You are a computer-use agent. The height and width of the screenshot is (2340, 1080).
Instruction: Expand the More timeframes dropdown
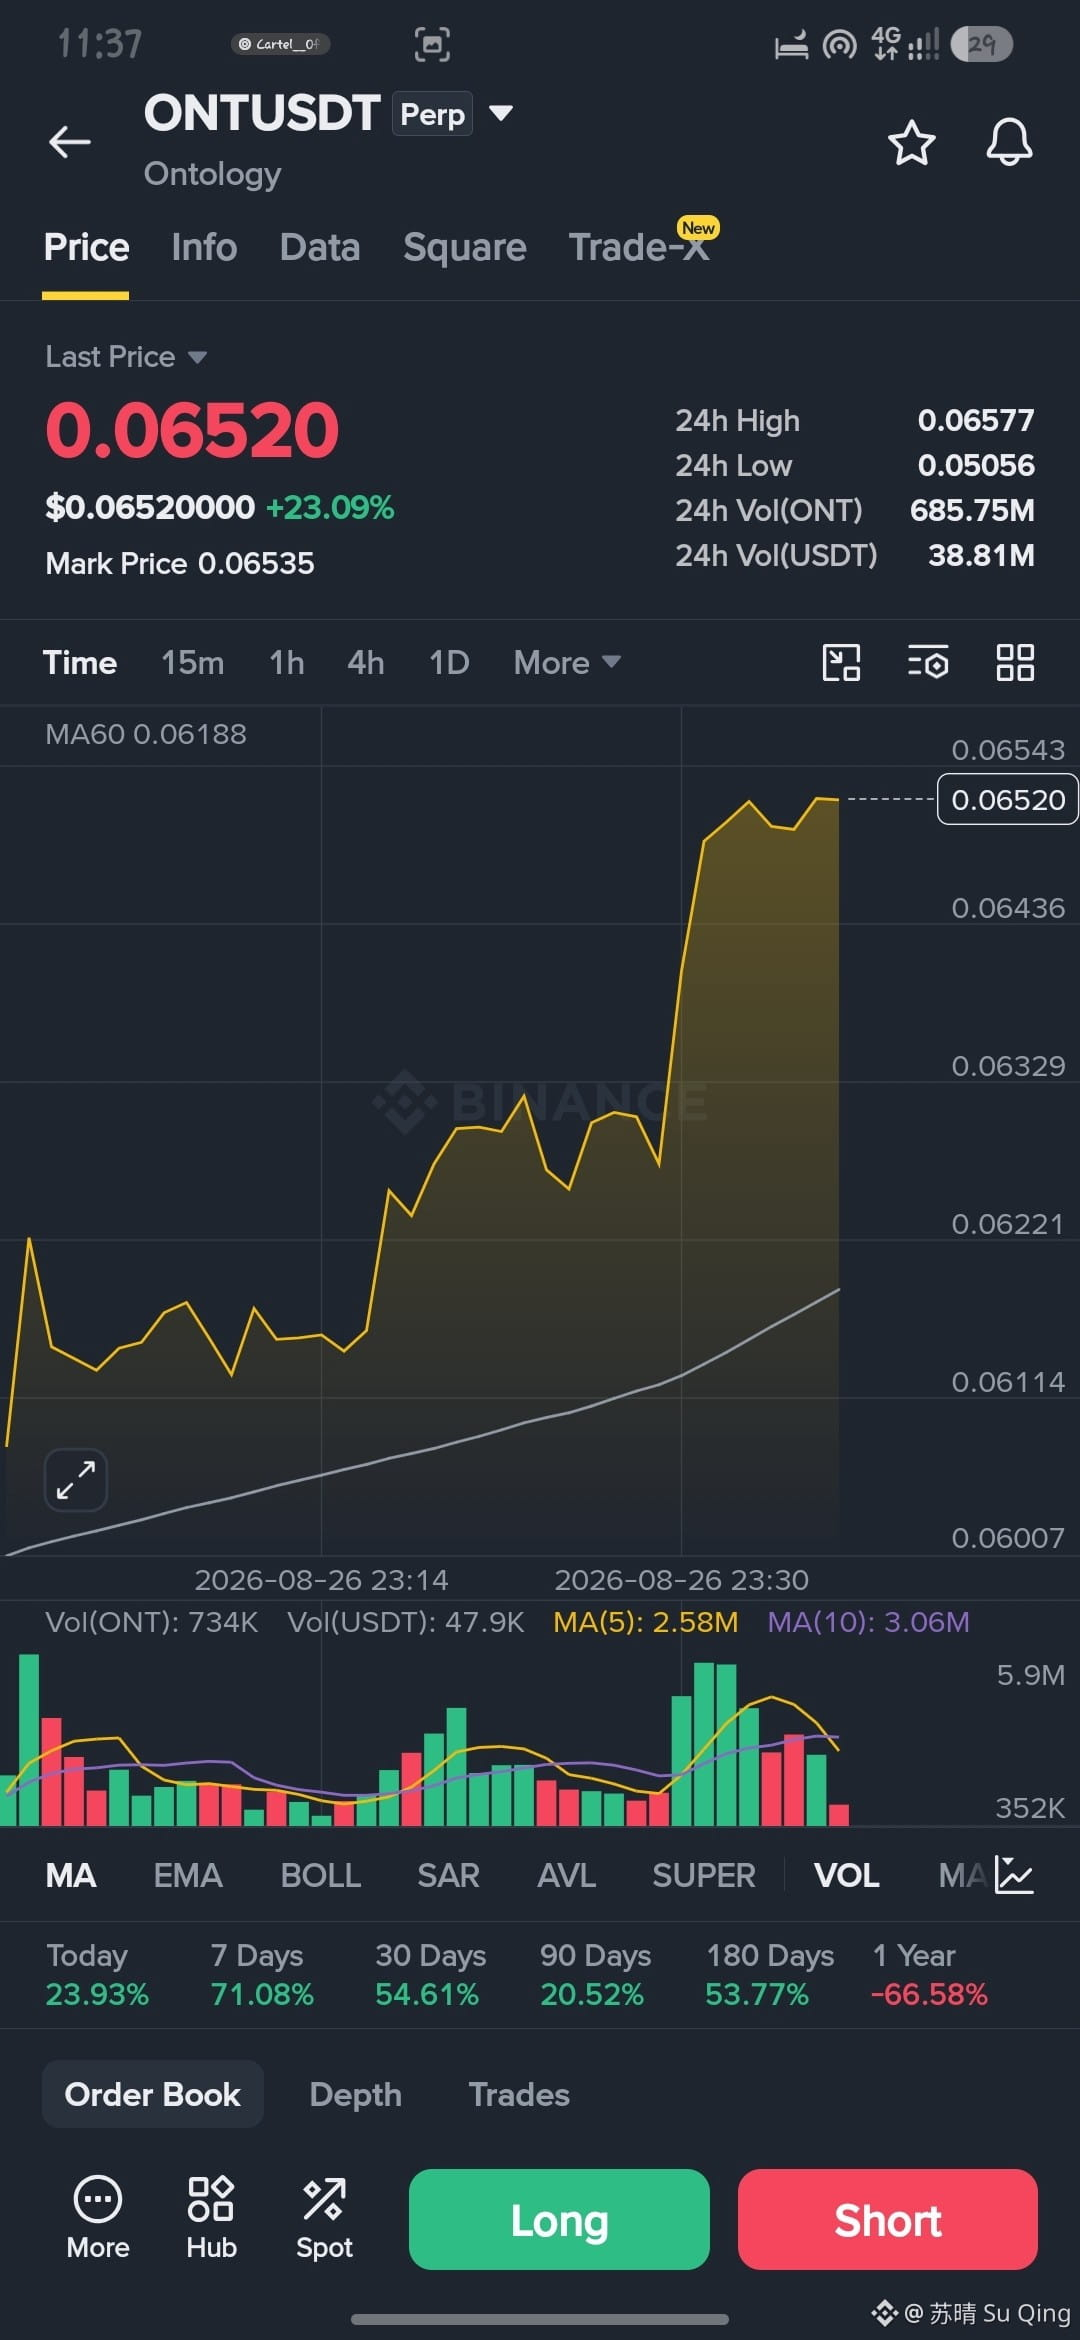[567, 662]
